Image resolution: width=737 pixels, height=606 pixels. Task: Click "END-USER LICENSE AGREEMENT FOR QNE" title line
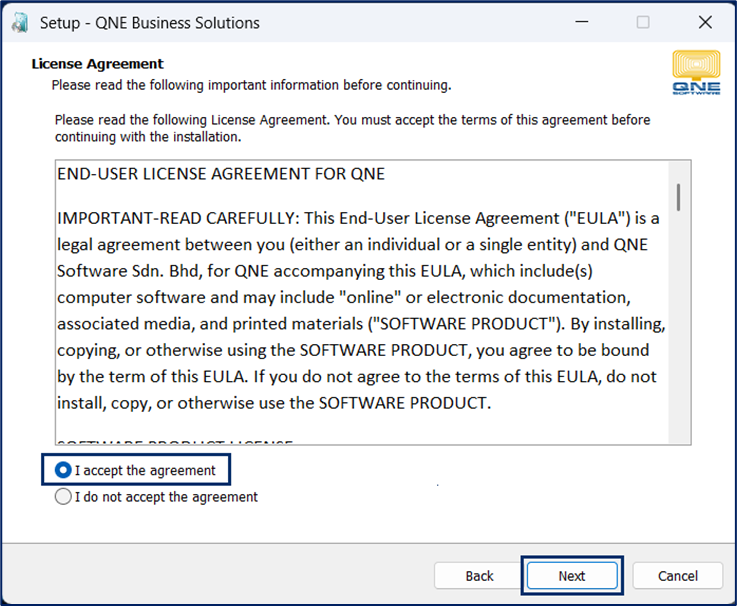click(221, 174)
